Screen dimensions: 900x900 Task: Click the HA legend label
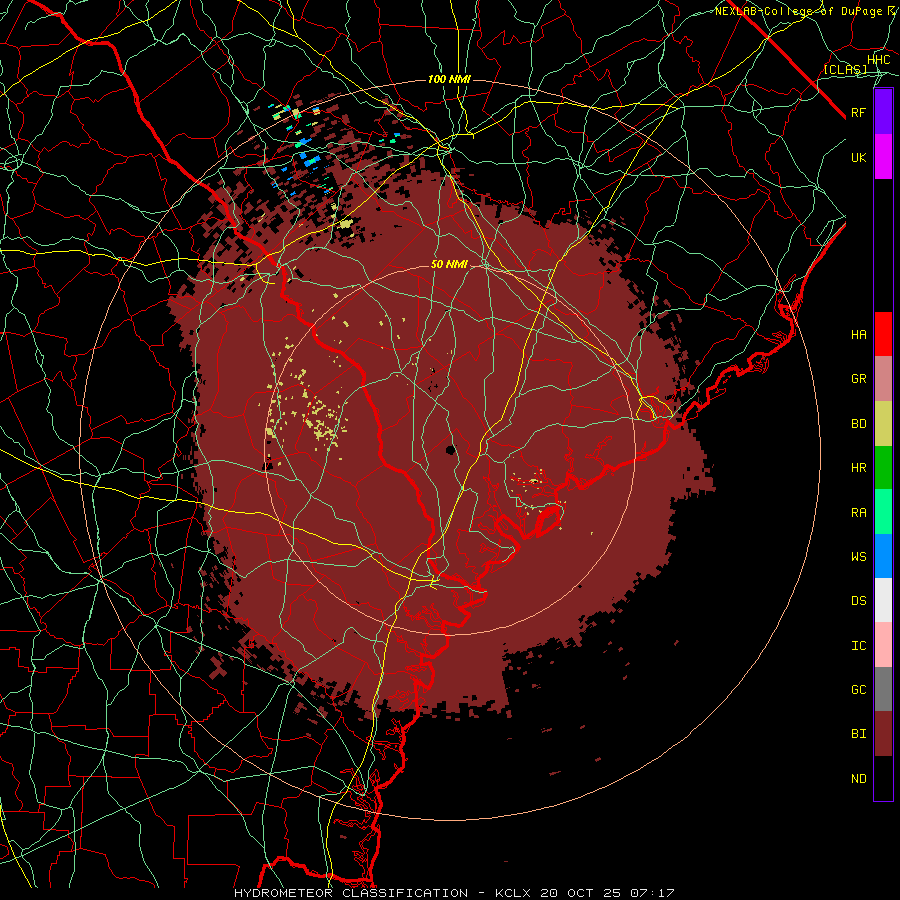(859, 335)
